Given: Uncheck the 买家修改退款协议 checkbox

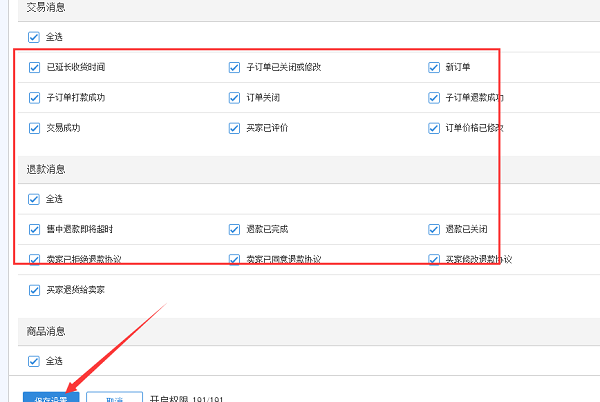Looking at the screenshot, I should pyautogui.click(x=434, y=259).
